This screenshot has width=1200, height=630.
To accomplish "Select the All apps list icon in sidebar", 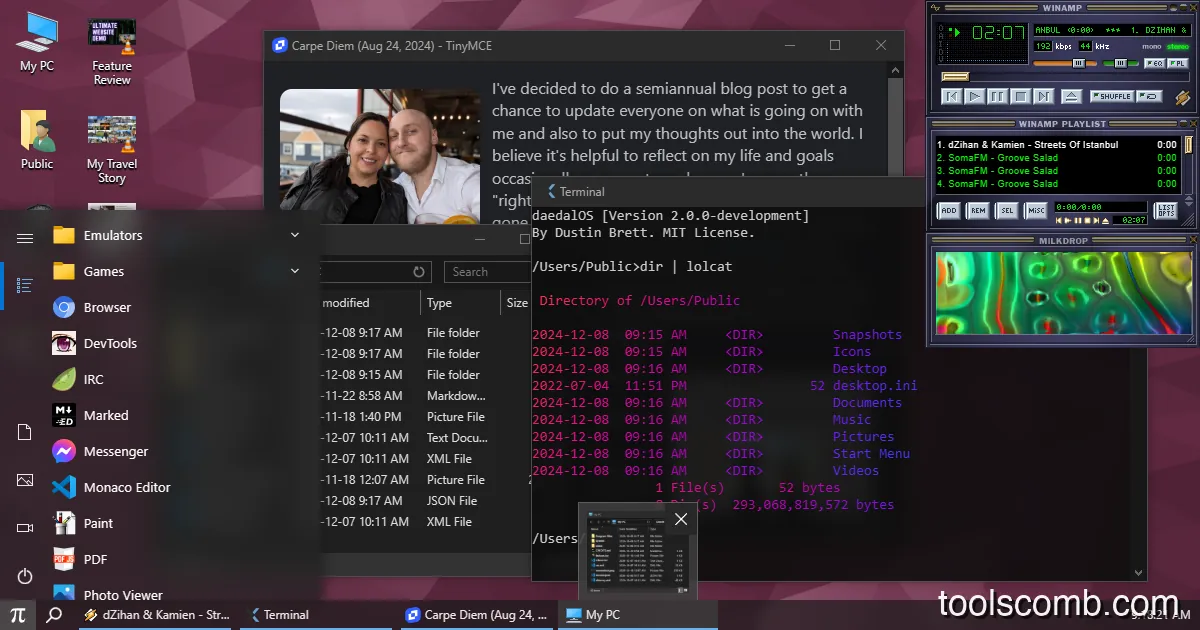I will click(25, 285).
